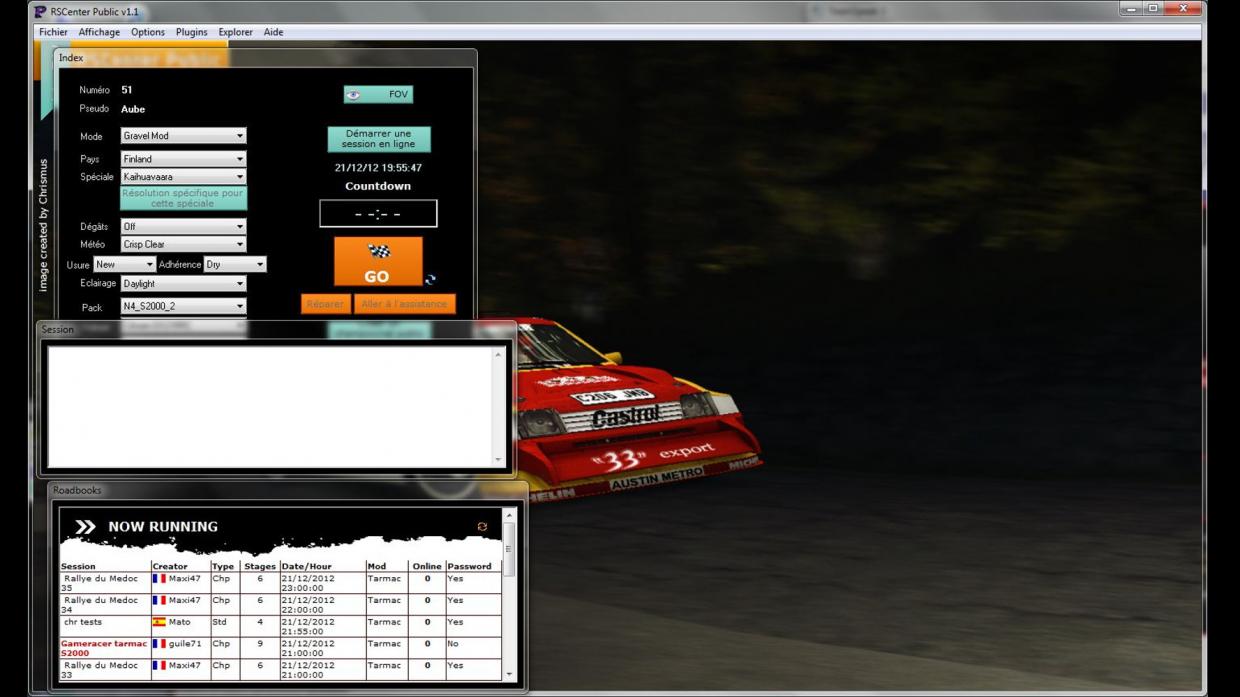The width and height of the screenshot is (1240, 697).
Task: Open the Mode dropdown showing Gravel Mod
Action: click(x=183, y=136)
